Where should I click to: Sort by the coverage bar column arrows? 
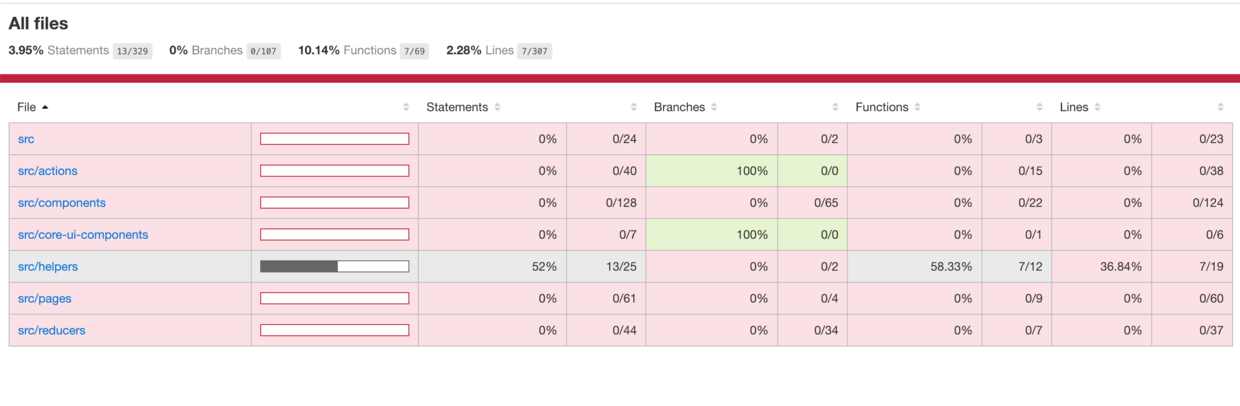pyautogui.click(x=406, y=107)
